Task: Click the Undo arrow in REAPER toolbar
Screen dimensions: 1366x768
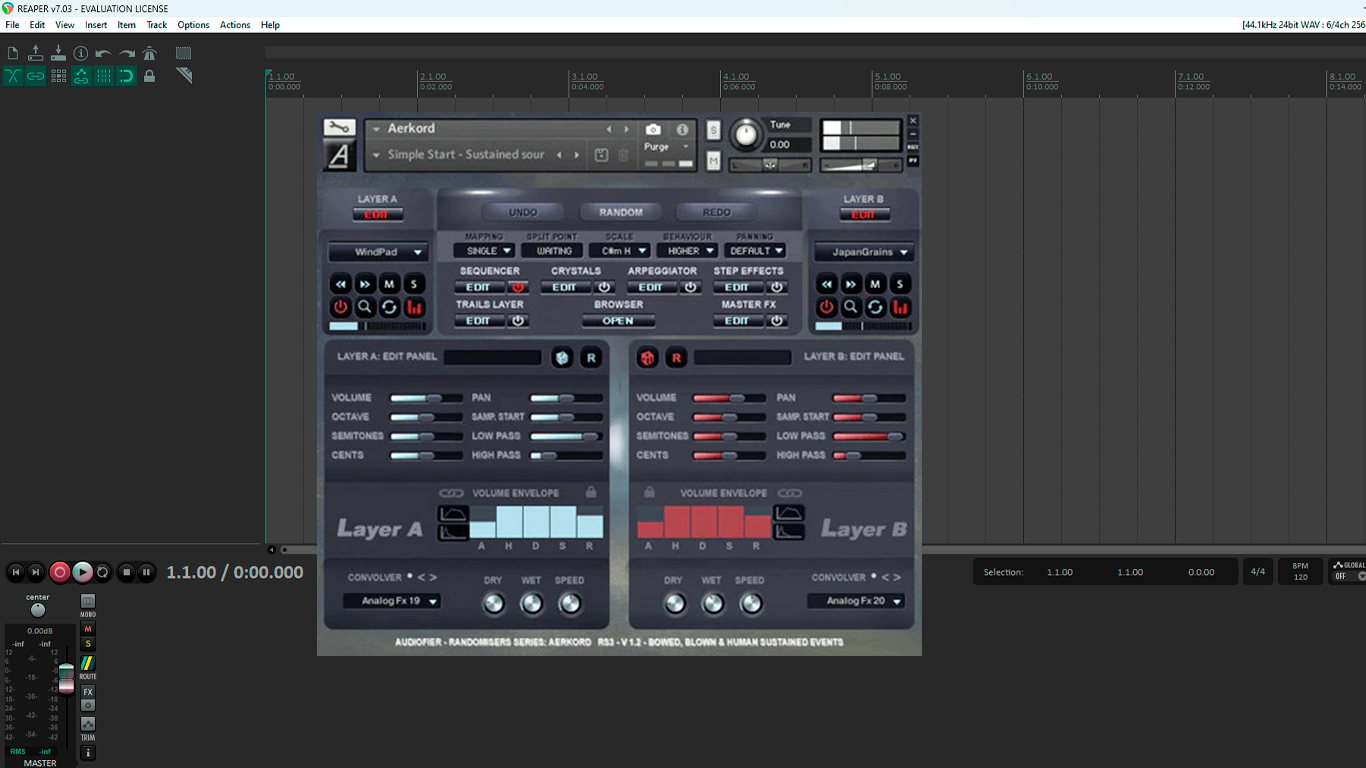Action: (x=103, y=54)
